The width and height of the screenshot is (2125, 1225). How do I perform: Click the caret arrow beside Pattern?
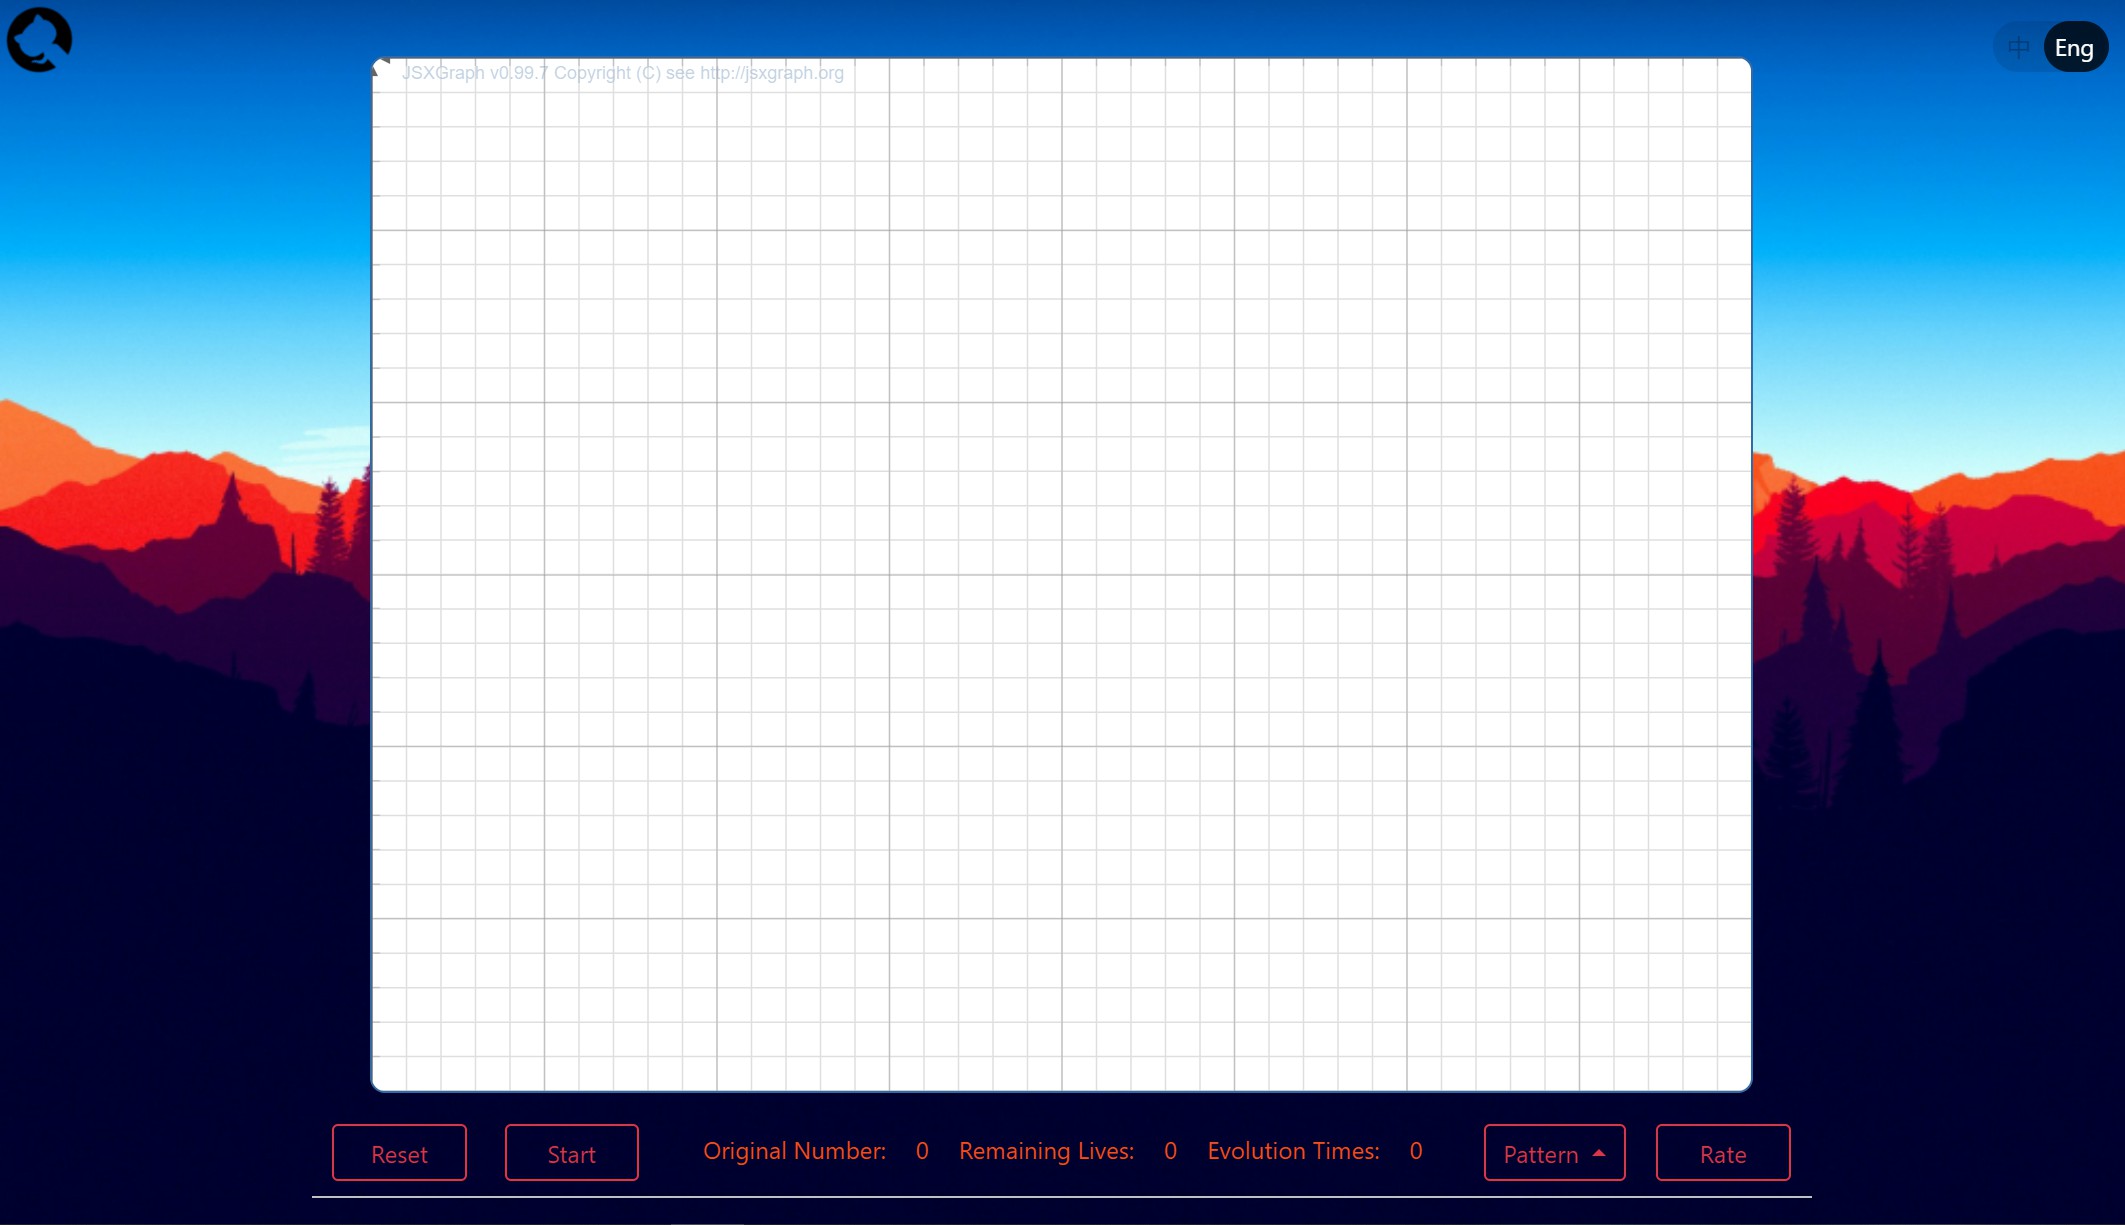[1599, 1153]
